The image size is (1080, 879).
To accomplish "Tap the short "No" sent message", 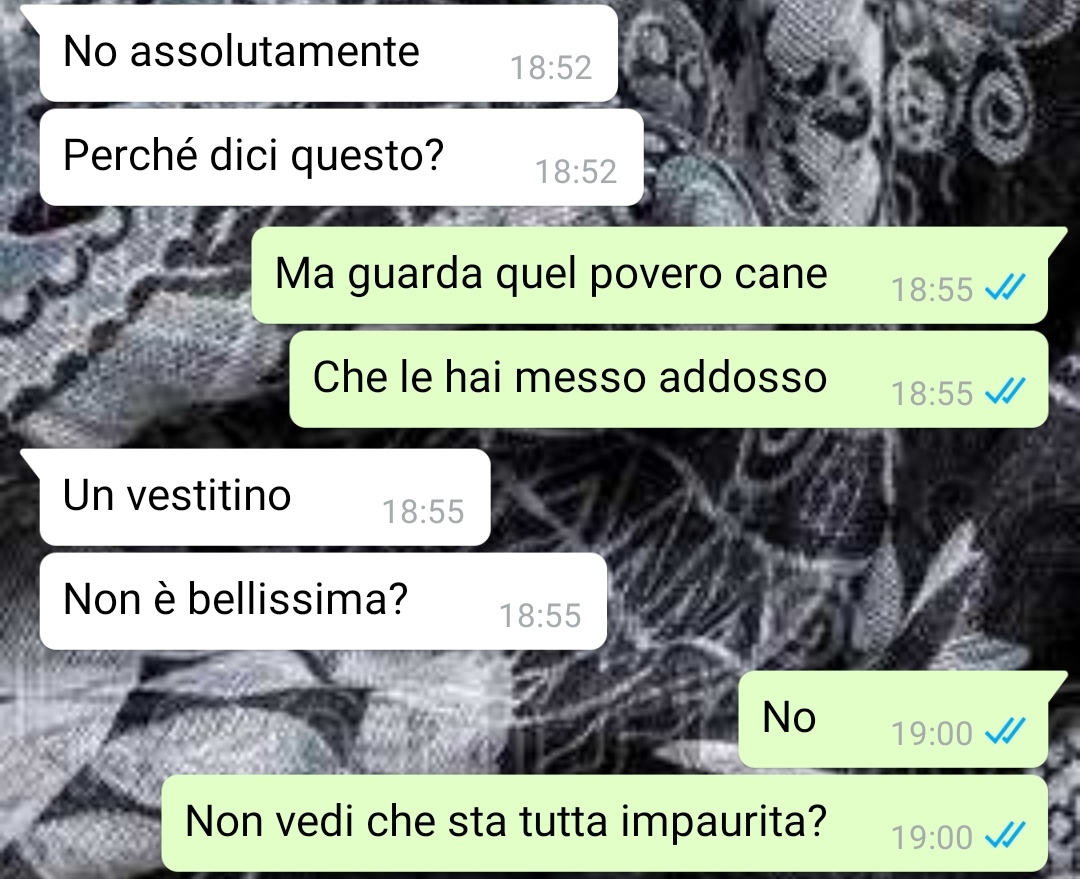I will [x=893, y=719].
